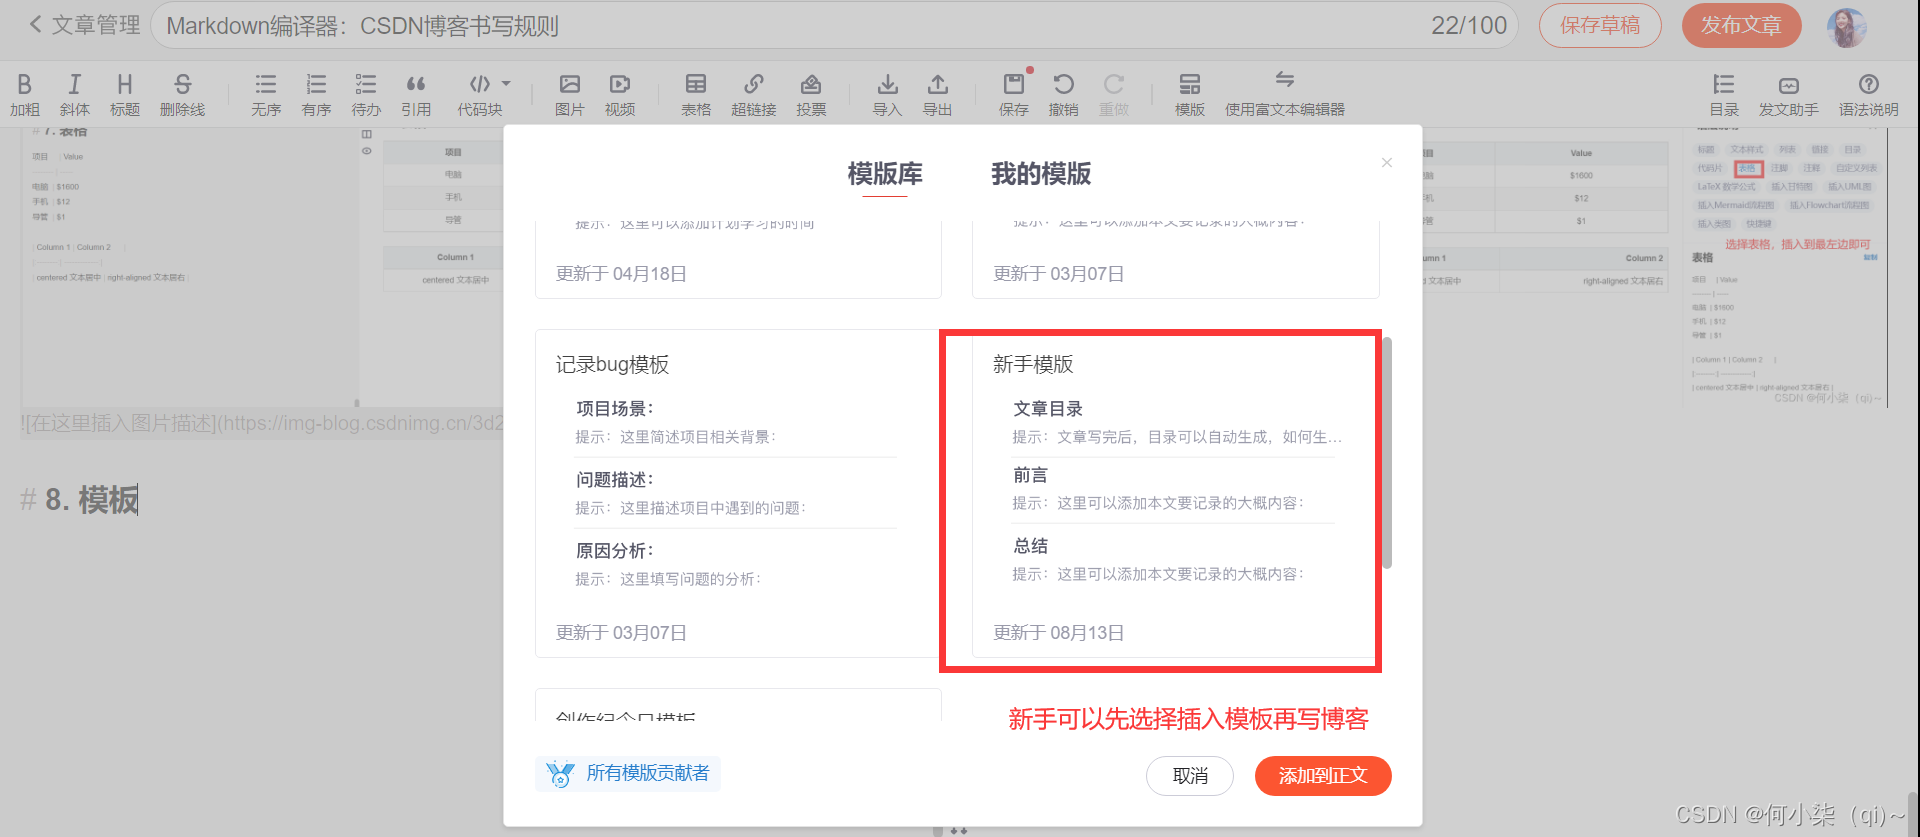Switch to the 我的模版 tab
Screen dimensions: 1920x837
tap(1041, 174)
